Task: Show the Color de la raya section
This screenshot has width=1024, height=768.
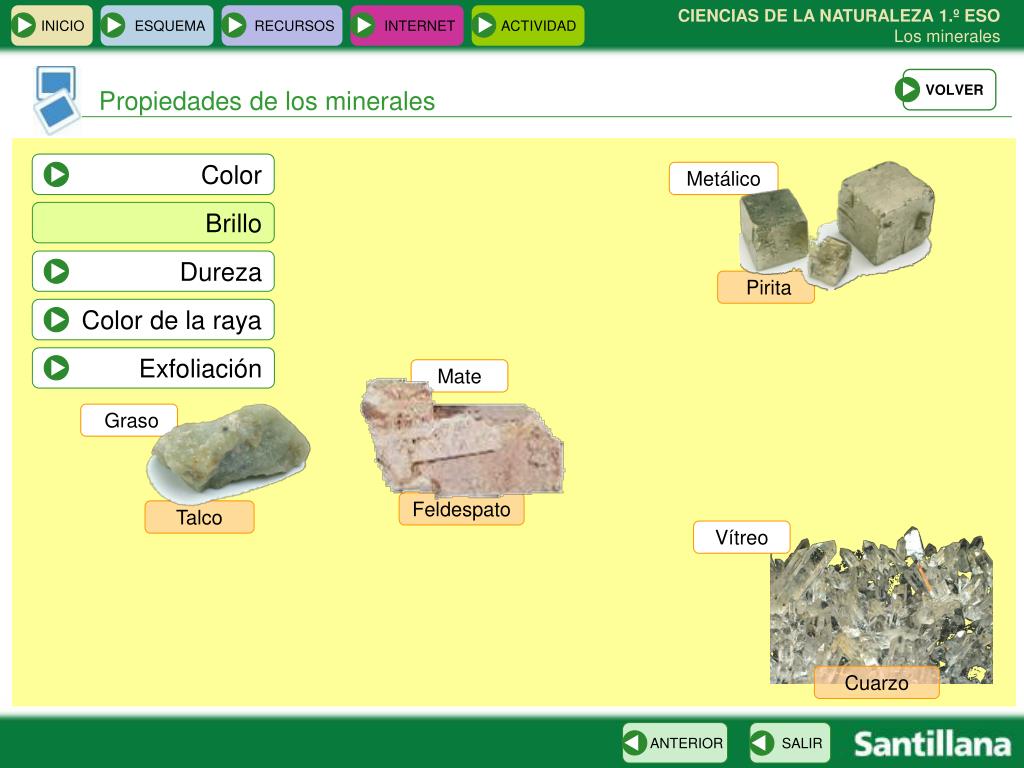Action: point(153,320)
